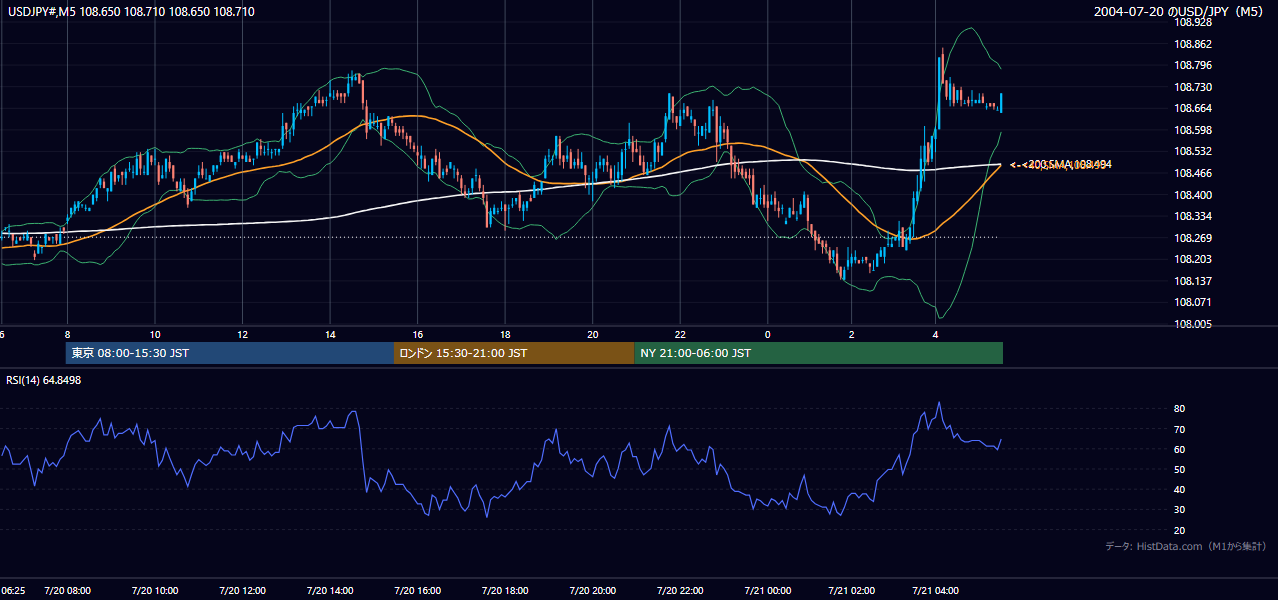1278x600 pixels.
Task: Click the hour 8 tick under price chart
Action: coord(67,334)
